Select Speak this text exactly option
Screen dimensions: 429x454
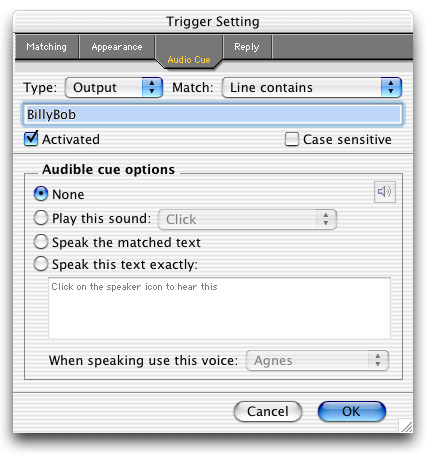(x=41, y=264)
